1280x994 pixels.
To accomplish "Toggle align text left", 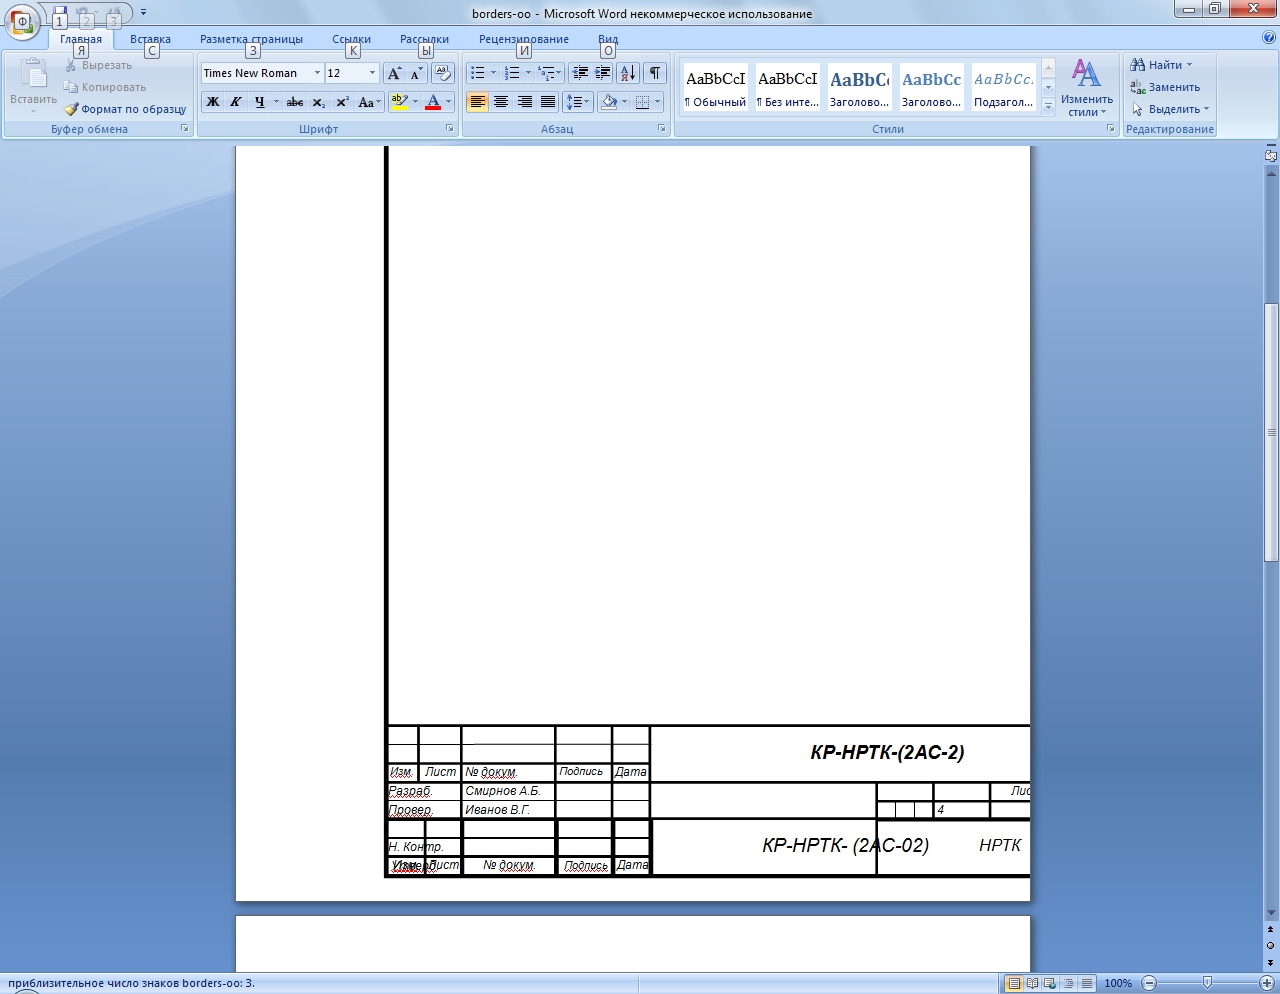I will [x=477, y=102].
